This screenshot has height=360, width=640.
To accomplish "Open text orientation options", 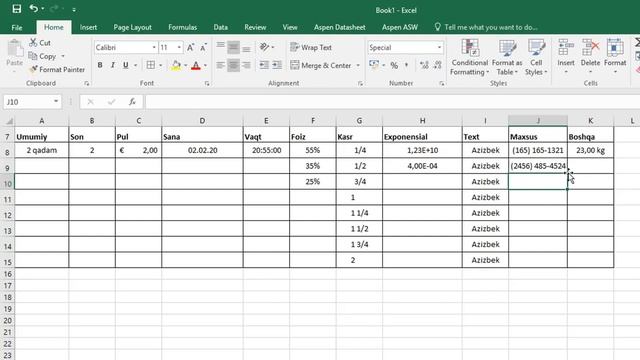I will [x=265, y=47].
